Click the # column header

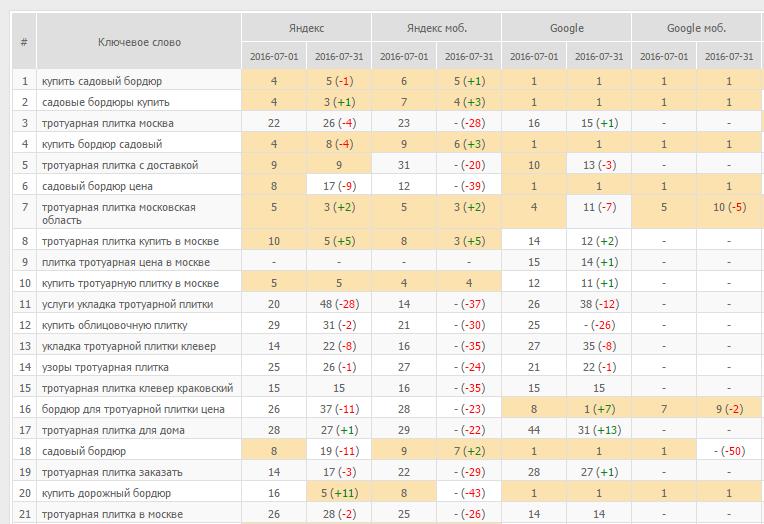click(24, 42)
